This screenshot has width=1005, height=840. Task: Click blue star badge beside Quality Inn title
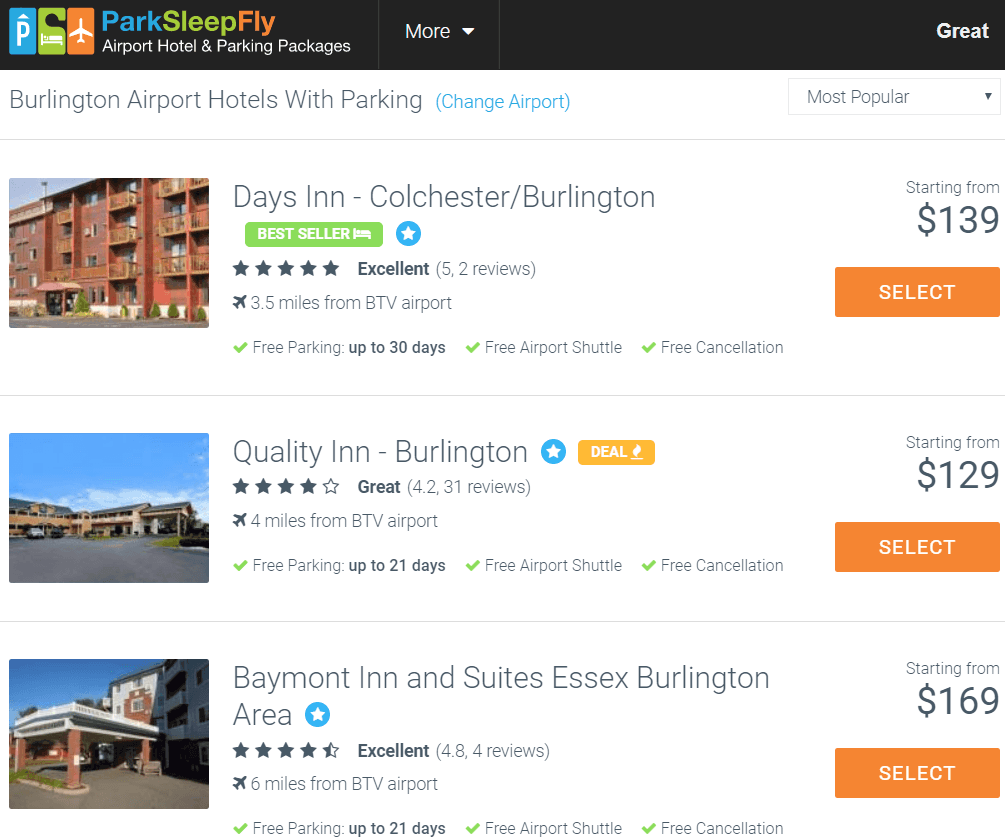[554, 452]
